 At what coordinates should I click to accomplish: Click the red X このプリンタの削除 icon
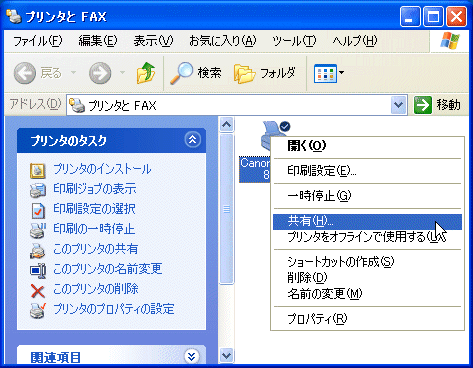38,291
